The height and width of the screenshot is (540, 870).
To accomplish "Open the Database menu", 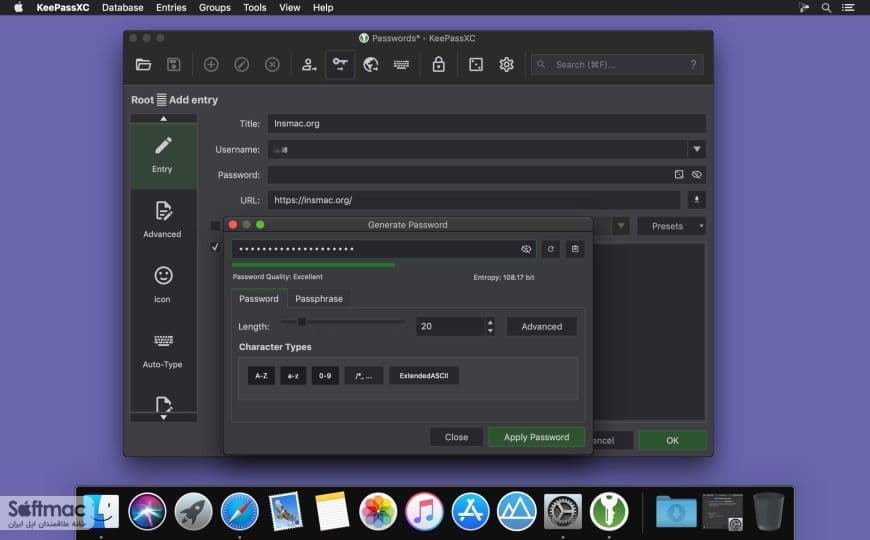I will (123, 8).
